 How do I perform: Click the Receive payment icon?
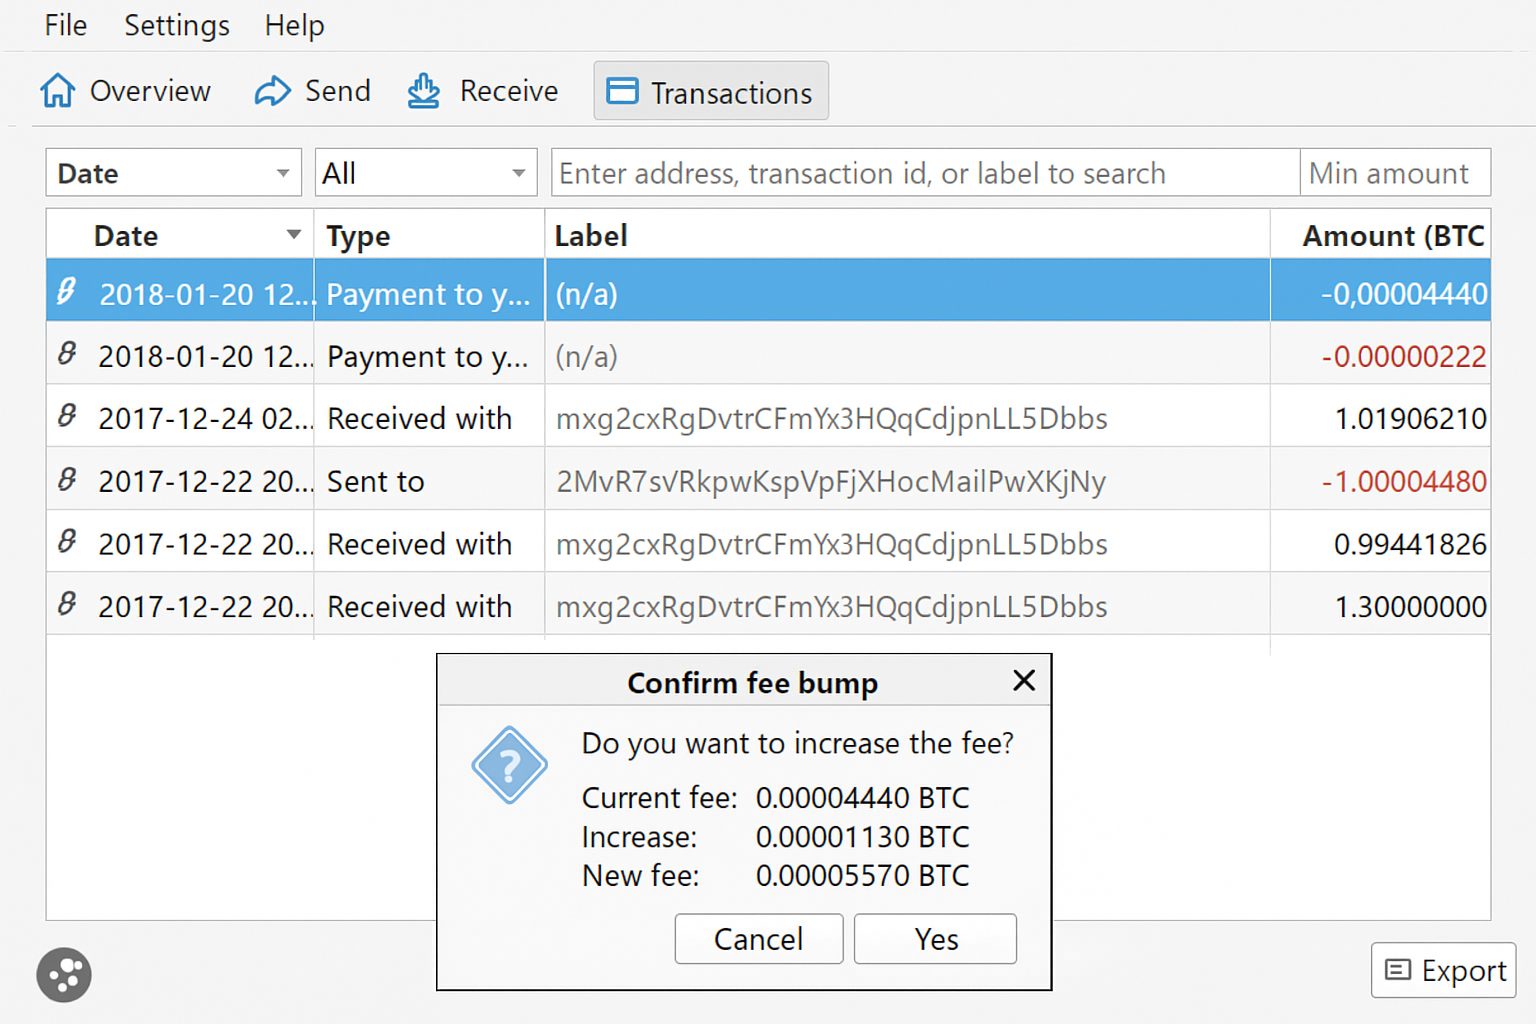[423, 90]
